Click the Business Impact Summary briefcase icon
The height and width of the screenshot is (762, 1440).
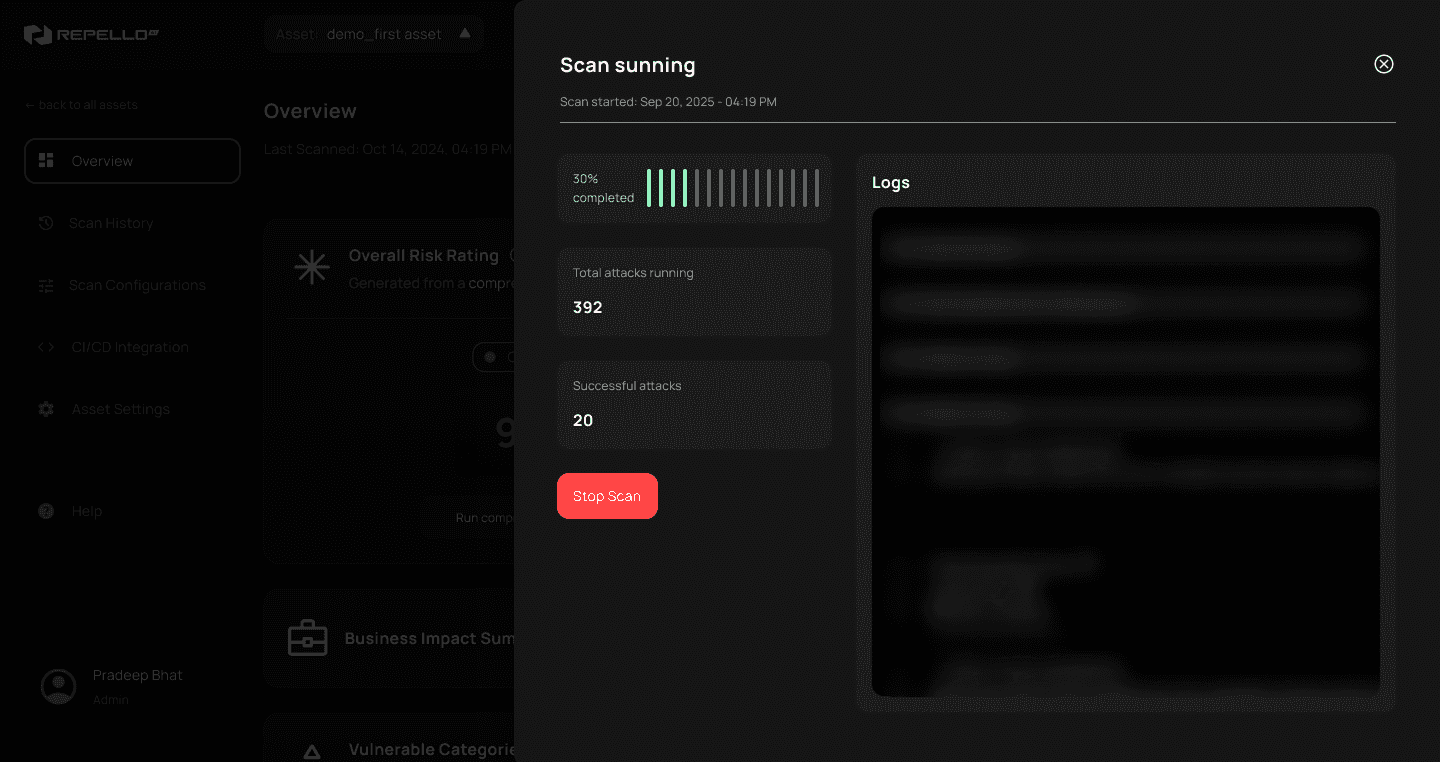[x=307, y=638]
